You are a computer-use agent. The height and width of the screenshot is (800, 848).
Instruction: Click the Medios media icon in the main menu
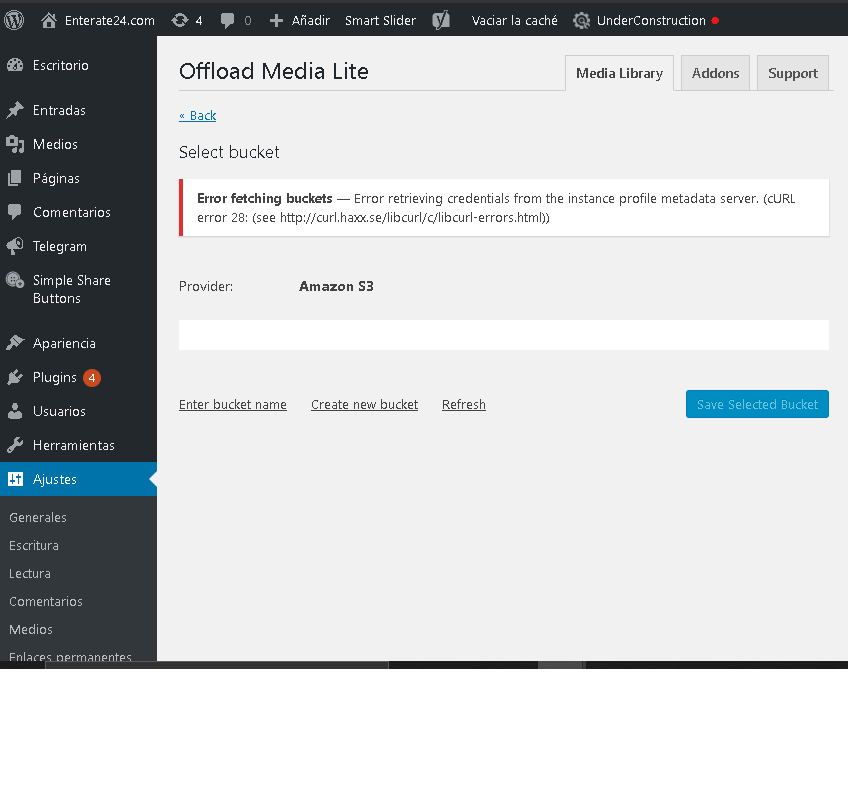click(15, 144)
